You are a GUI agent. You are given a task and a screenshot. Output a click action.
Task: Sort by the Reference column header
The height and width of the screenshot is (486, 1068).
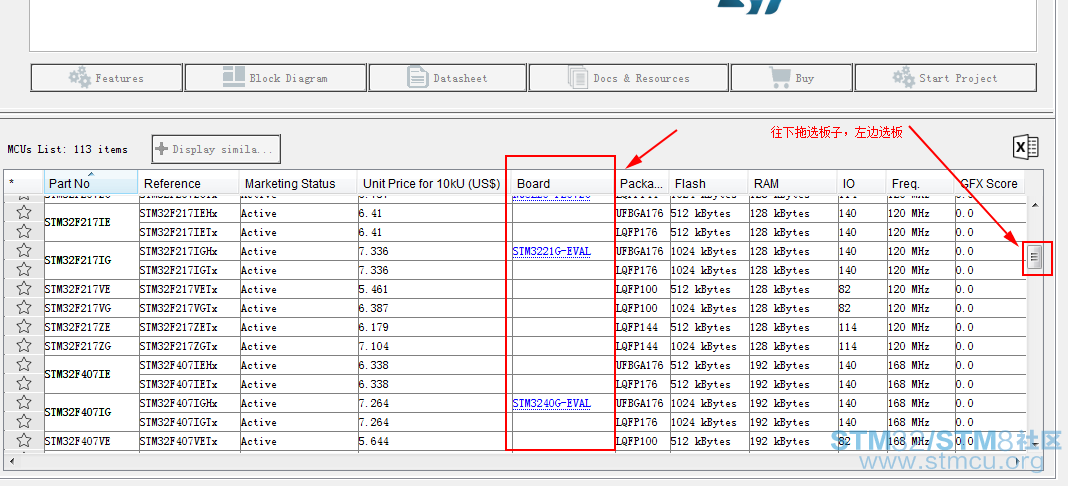[x=189, y=183]
